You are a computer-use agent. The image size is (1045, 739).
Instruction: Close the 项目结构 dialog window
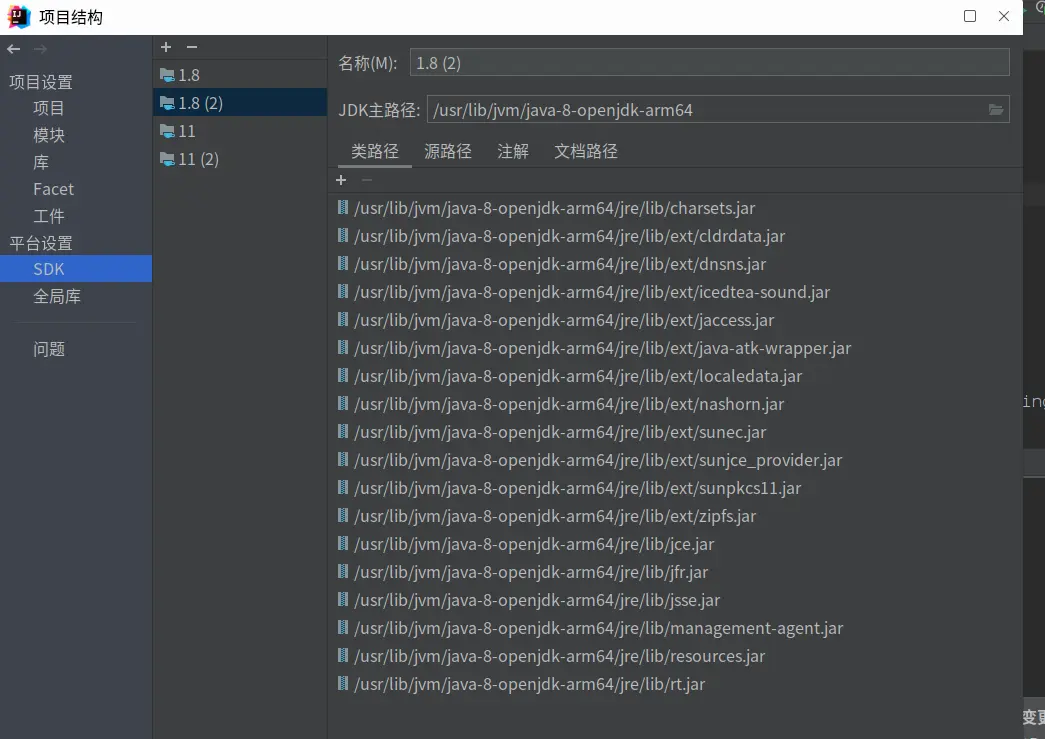pos(1004,16)
